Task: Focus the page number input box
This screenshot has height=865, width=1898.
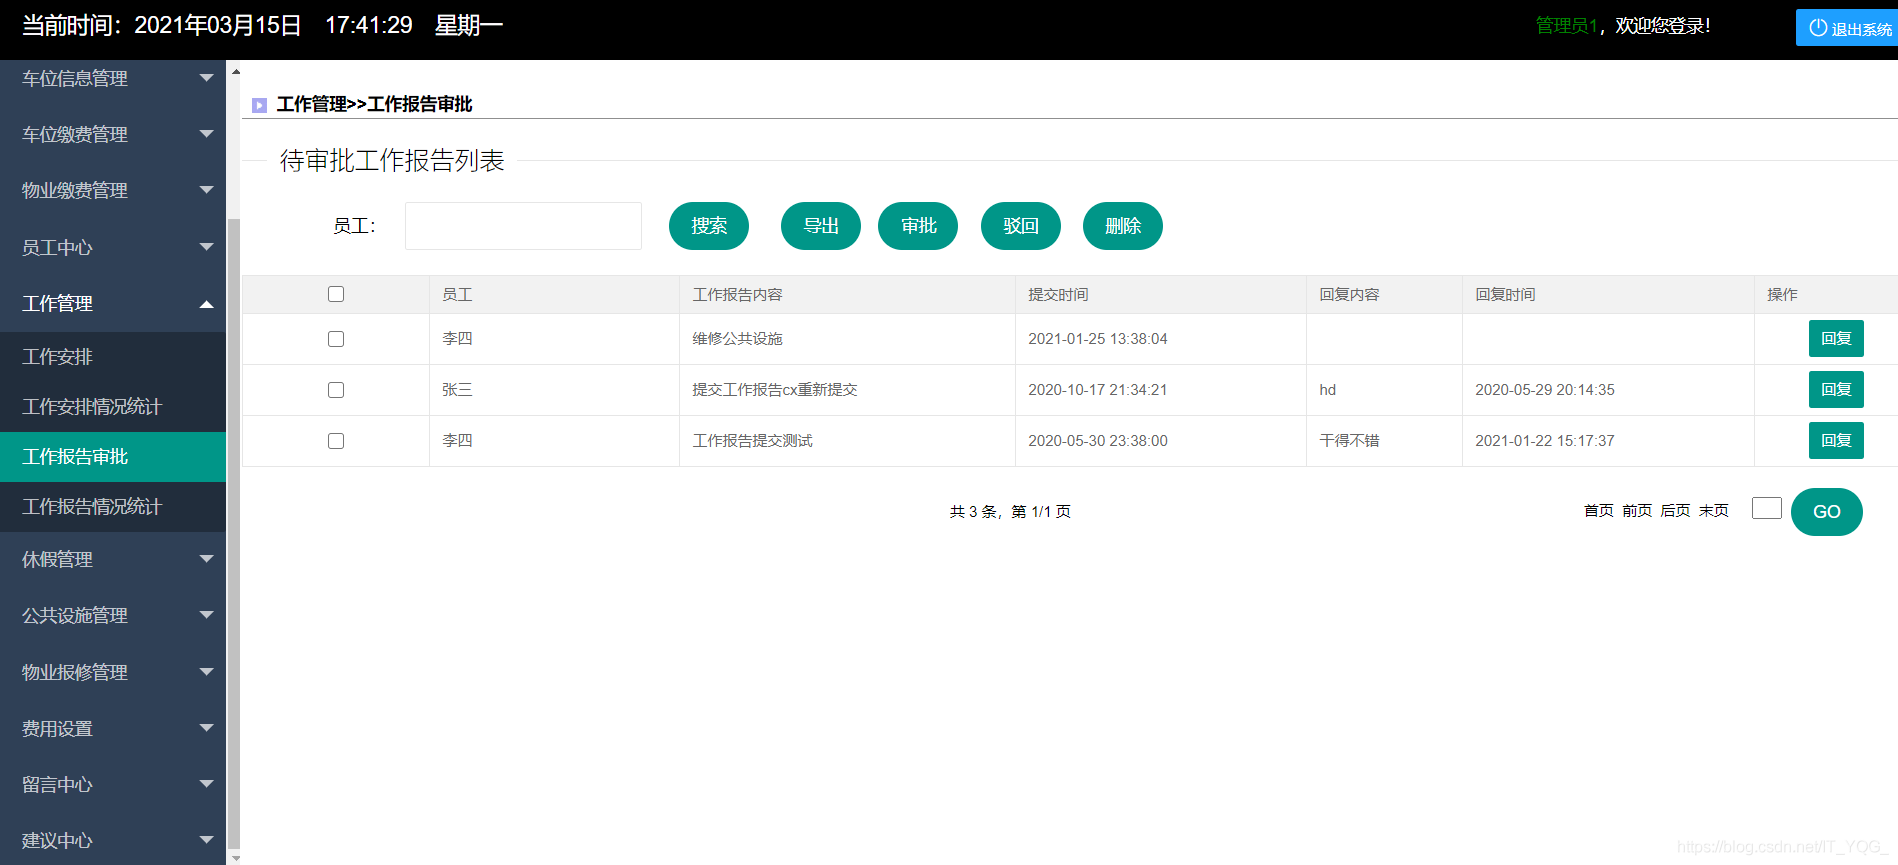Action: click(x=1767, y=508)
